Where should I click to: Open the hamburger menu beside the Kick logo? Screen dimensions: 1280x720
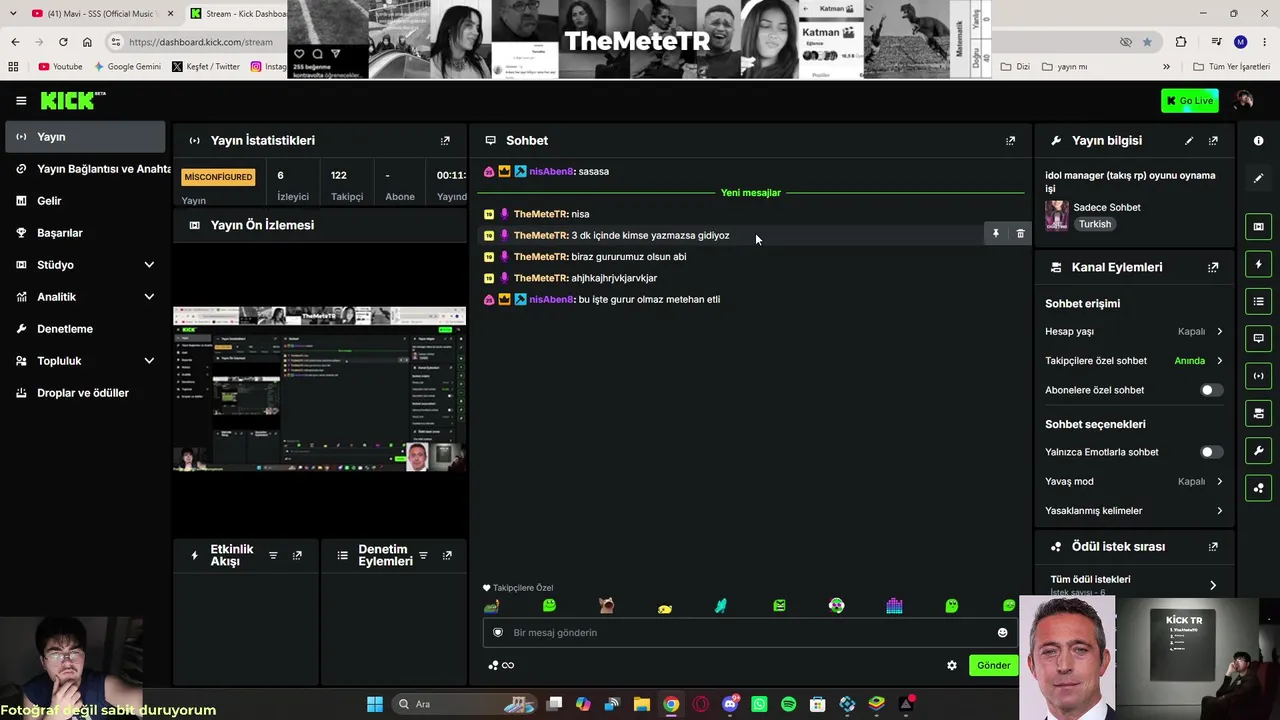click(x=21, y=100)
